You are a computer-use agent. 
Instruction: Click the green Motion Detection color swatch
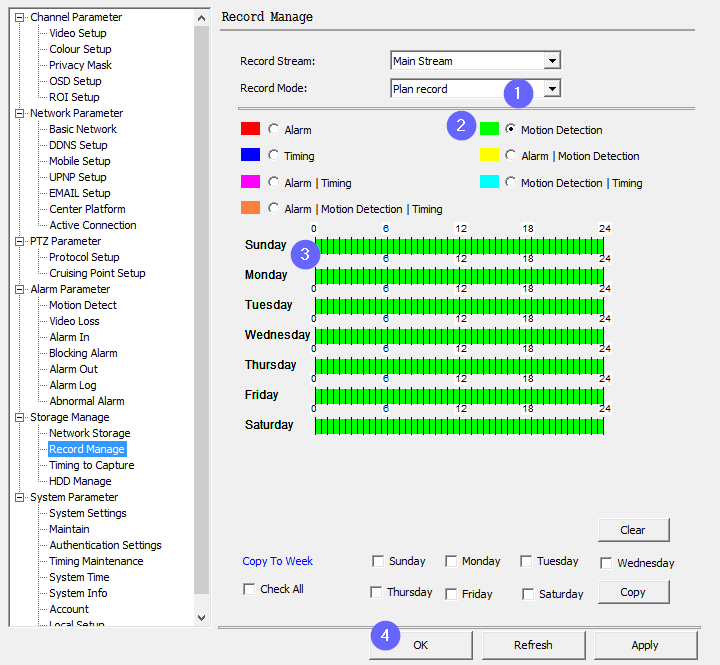[489, 129]
